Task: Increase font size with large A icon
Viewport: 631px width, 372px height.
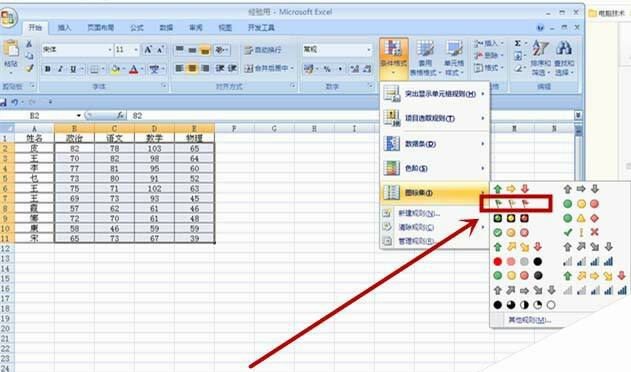Action: (148, 50)
